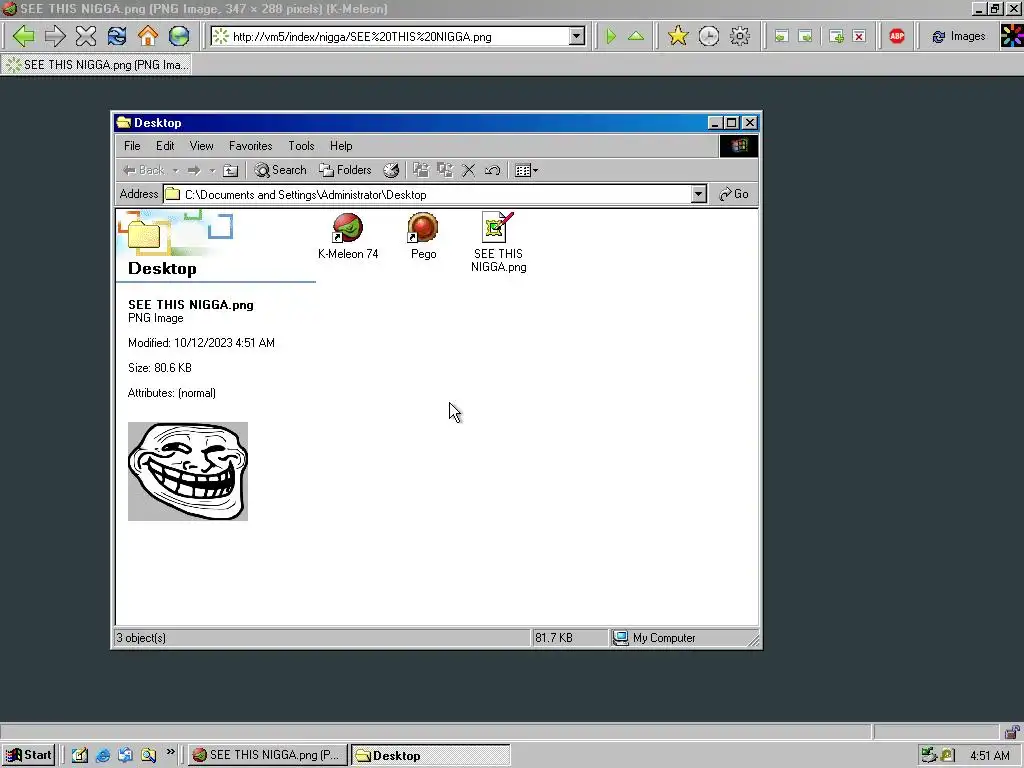Open the File menu in Desktop window
This screenshot has width=1024, height=768.
132,146
